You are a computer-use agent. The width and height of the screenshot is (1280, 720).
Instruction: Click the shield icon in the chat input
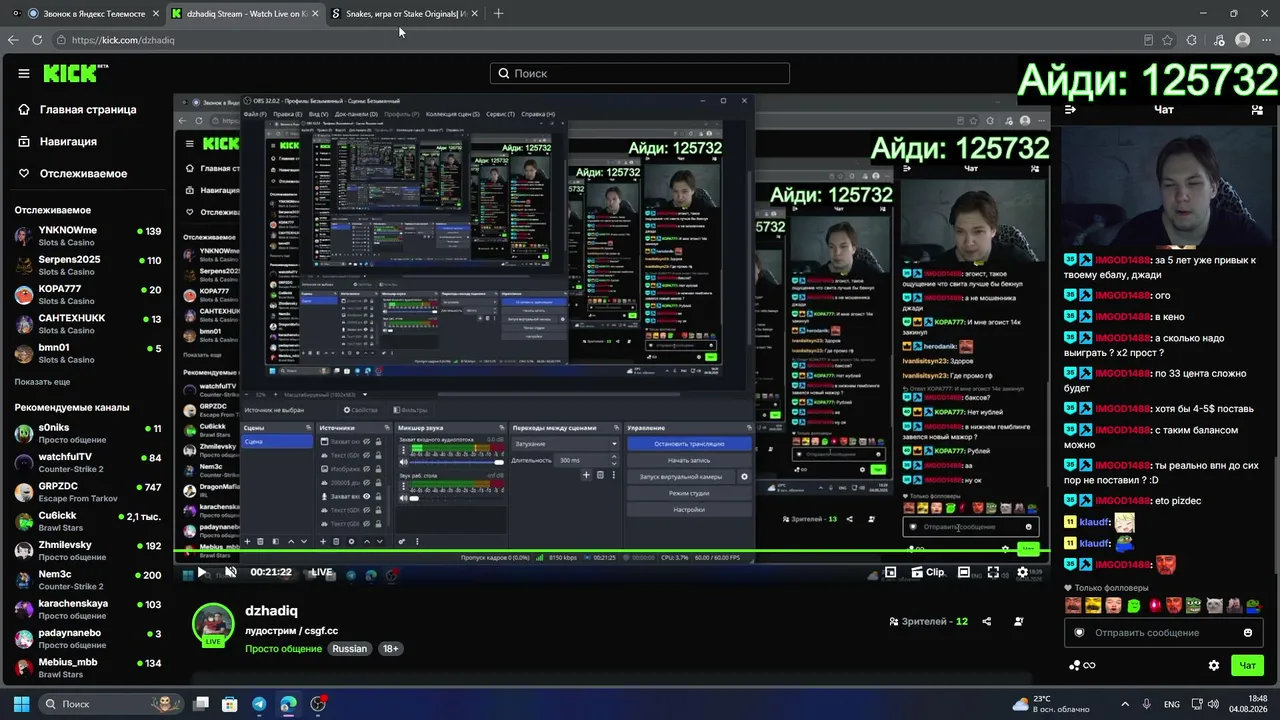point(1079,632)
